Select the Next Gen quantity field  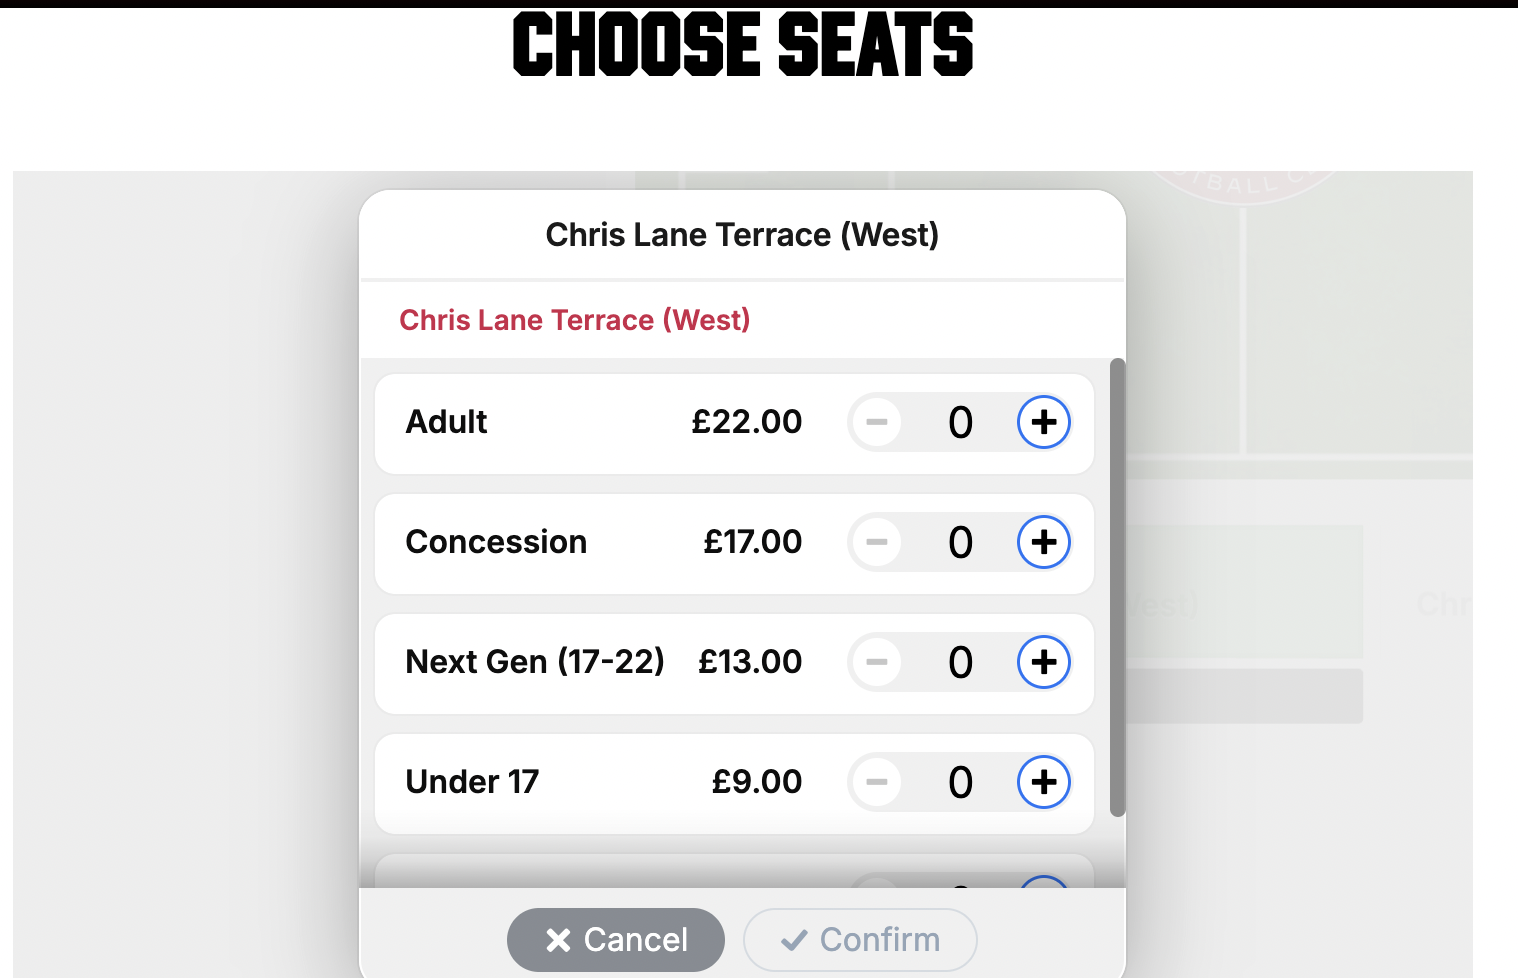click(x=960, y=663)
